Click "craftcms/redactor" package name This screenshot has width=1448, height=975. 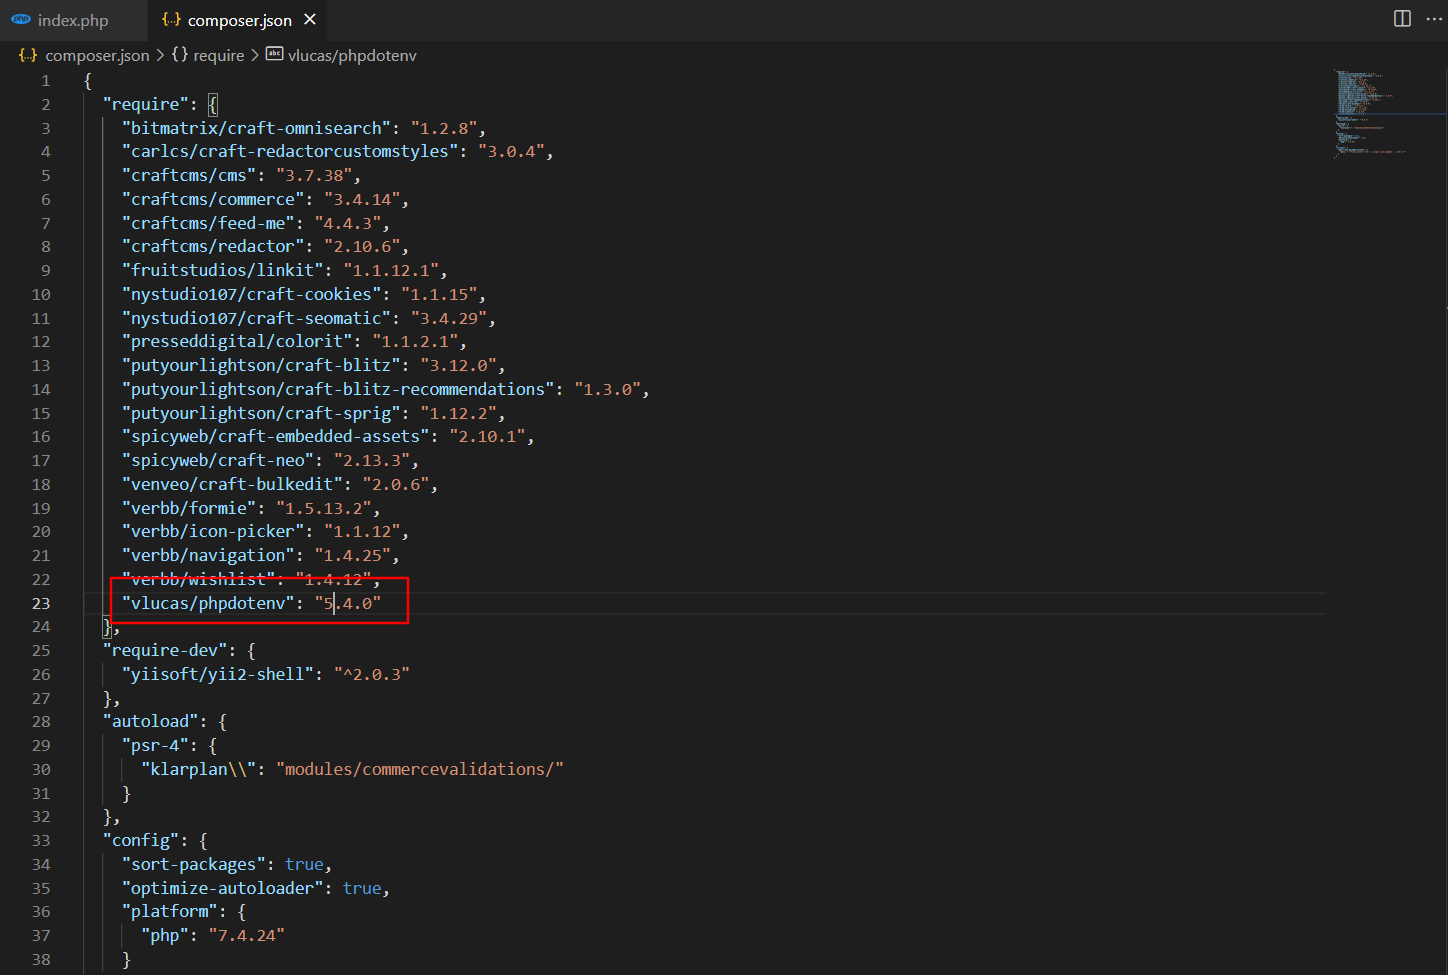pyautogui.click(x=214, y=246)
